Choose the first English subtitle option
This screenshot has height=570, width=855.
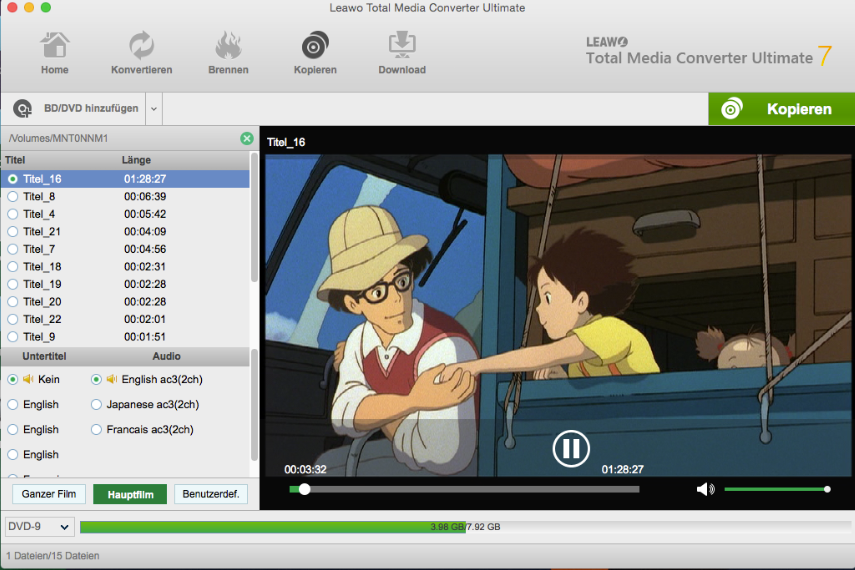(13, 404)
